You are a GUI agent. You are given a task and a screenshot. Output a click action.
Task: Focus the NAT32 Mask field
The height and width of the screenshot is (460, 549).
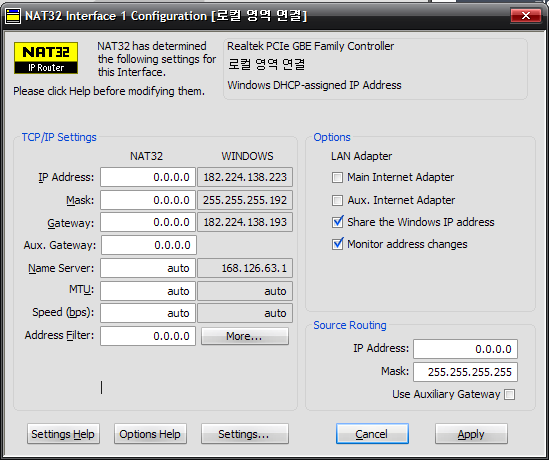[148, 200]
